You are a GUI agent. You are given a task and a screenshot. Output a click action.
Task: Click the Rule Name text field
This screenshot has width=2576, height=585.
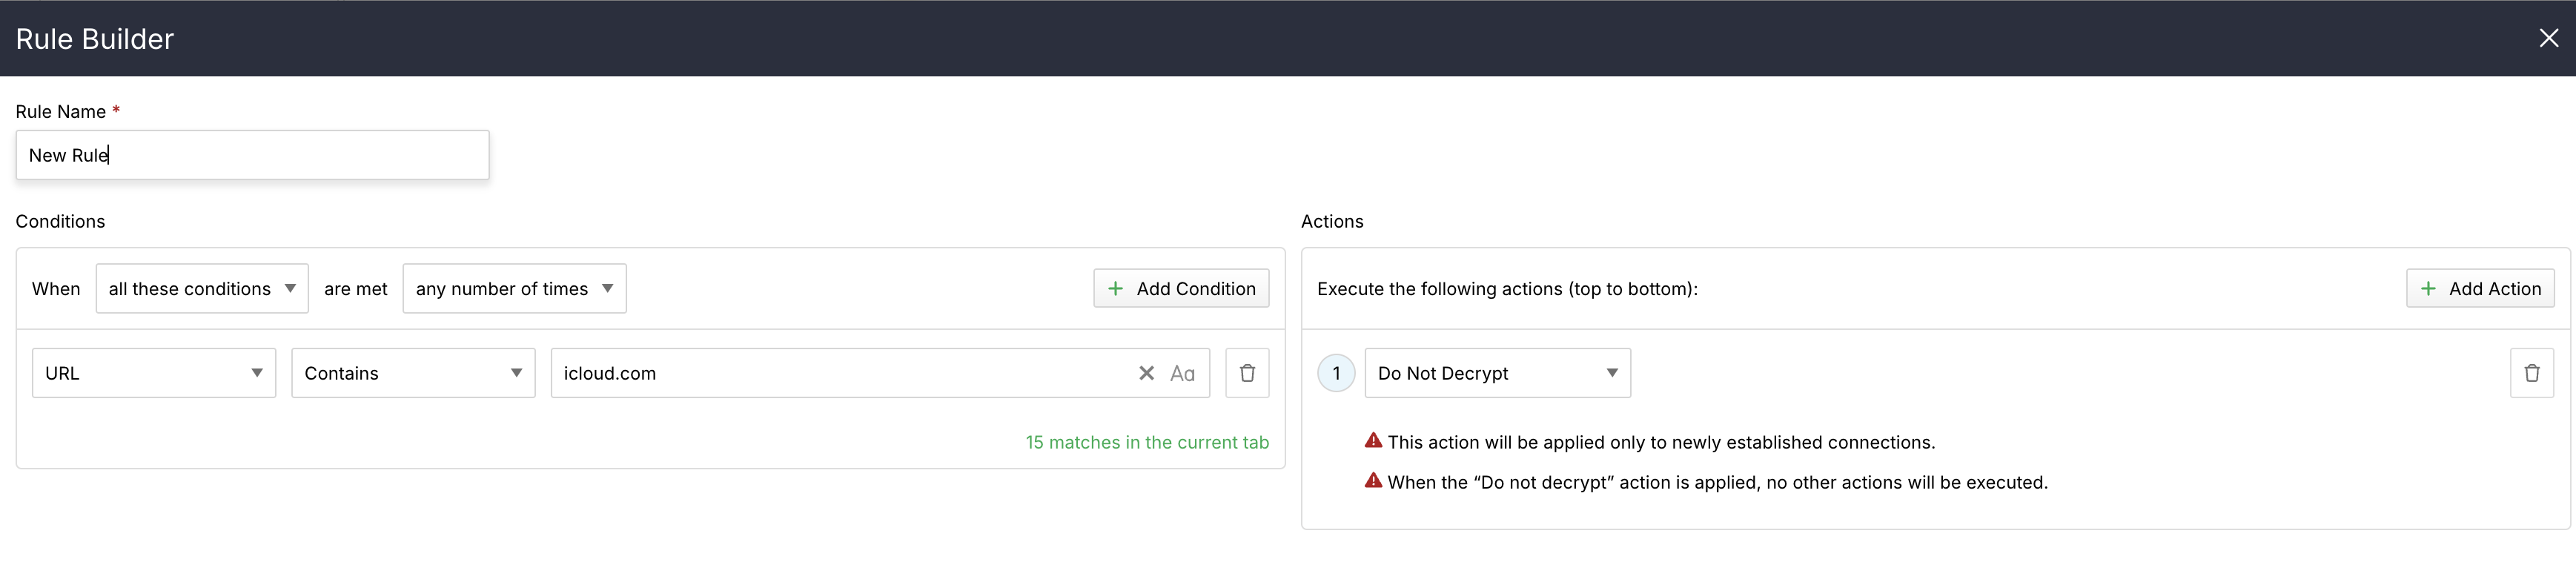(x=252, y=155)
